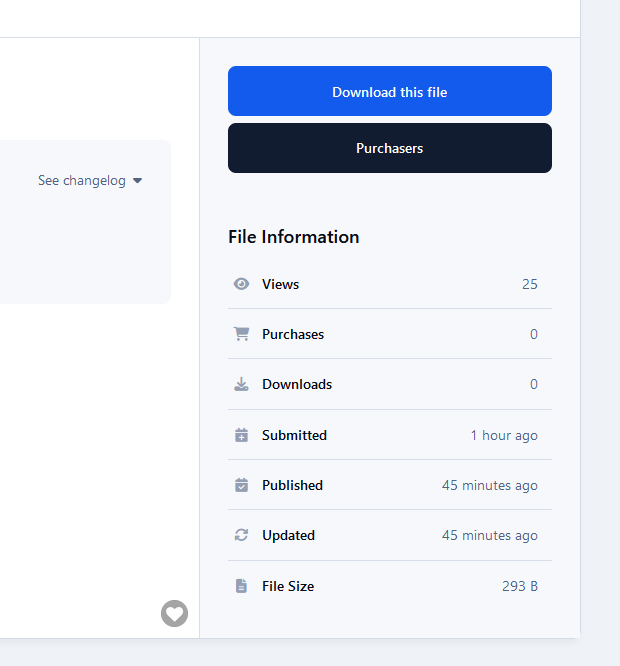The height and width of the screenshot is (666, 620).
Task: Click the Published 45 minutes ago timestamp
Action: click(x=490, y=485)
